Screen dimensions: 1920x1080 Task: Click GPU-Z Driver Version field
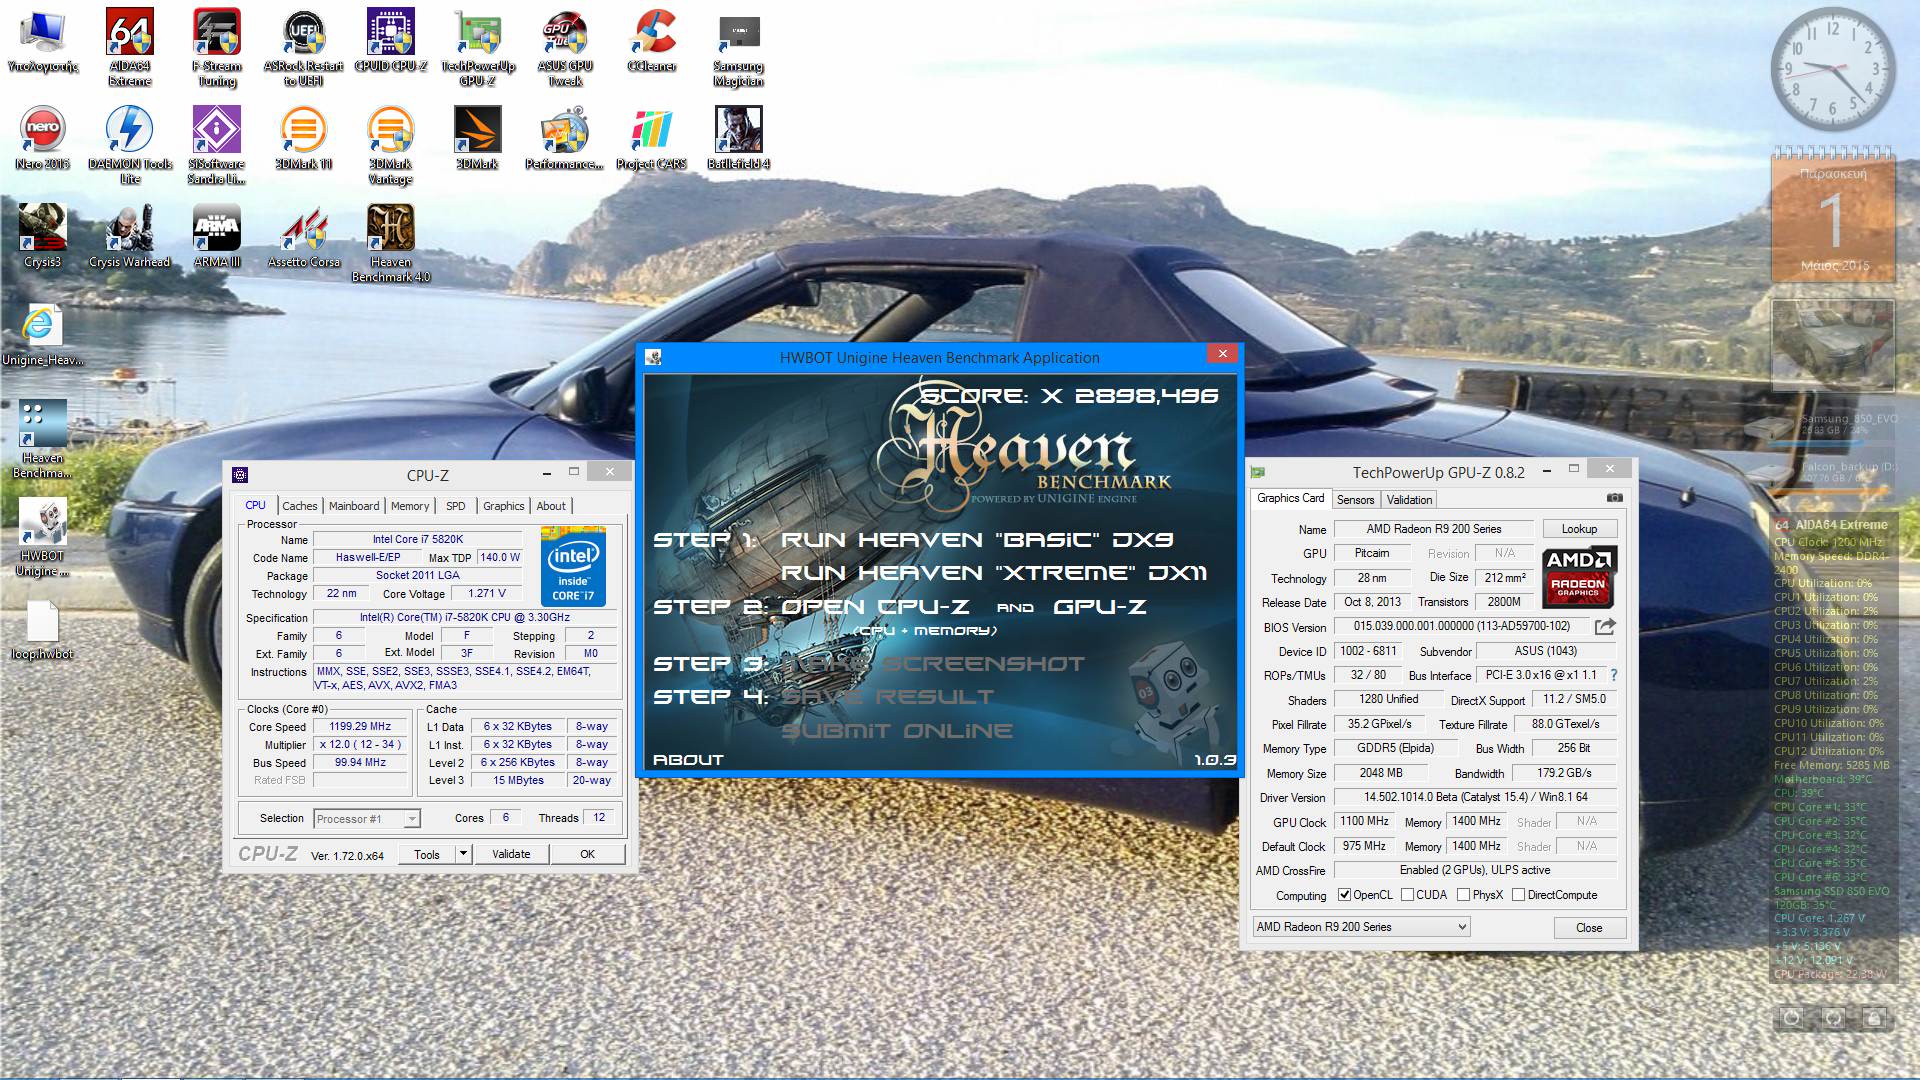[1475, 797]
